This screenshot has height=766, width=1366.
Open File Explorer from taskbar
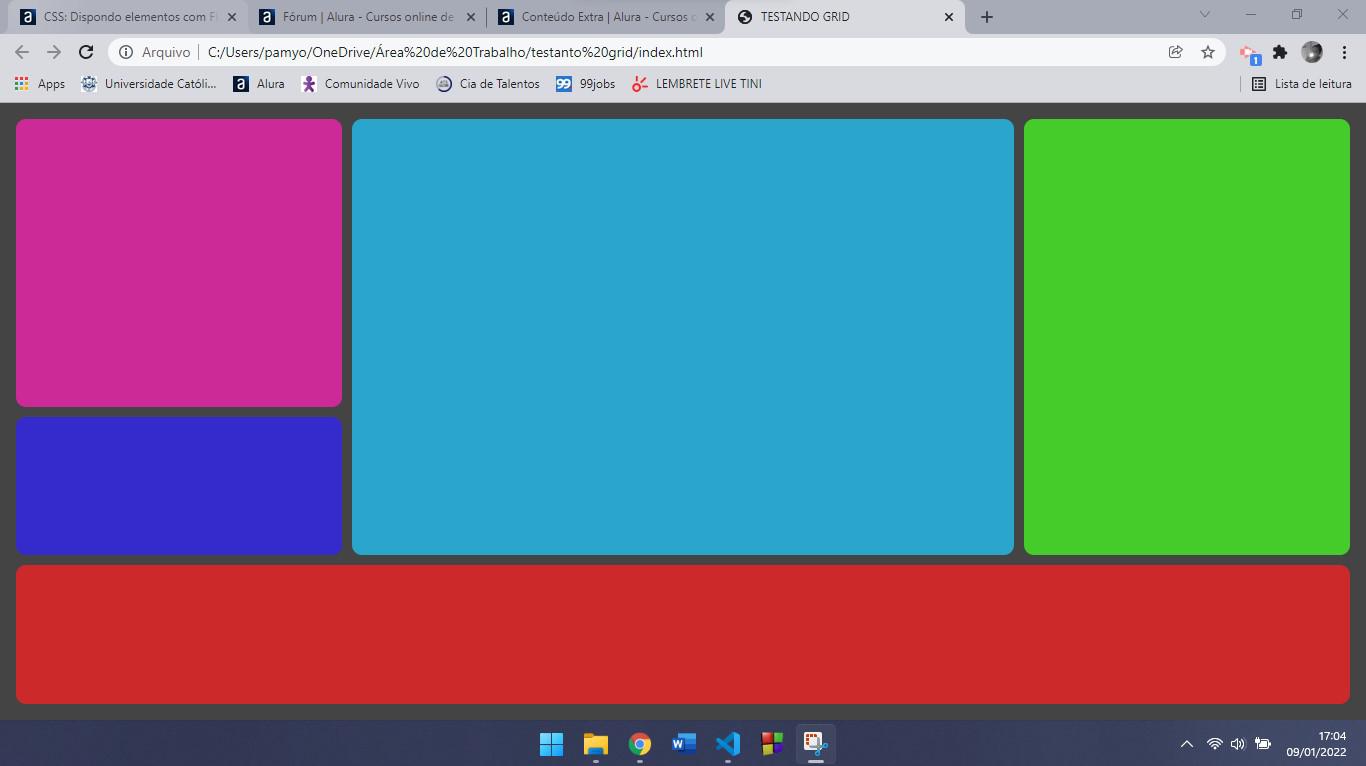[596, 744]
